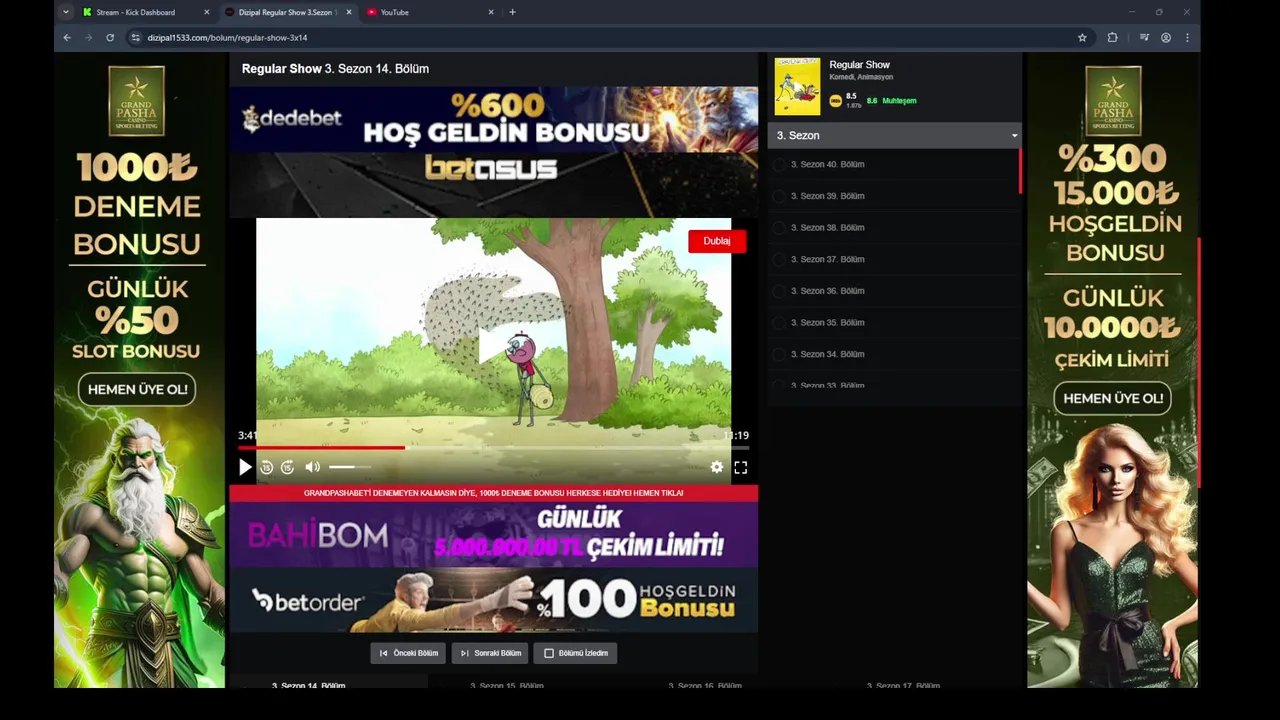This screenshot has width=1280, height=720.
Task: Open the betasus banner ad
Action: [493, 184]
